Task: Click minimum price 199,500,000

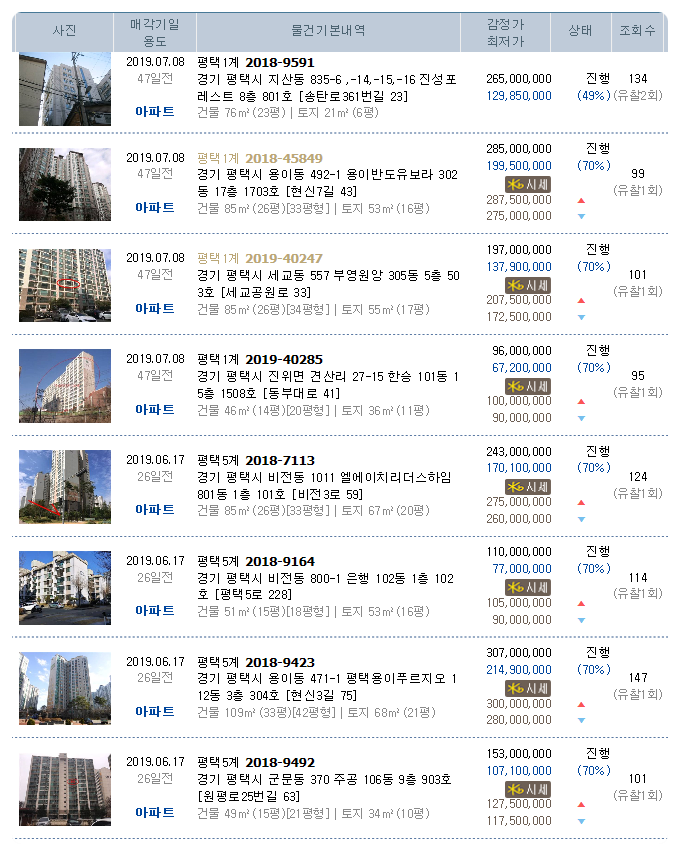Action: (519, 166)
